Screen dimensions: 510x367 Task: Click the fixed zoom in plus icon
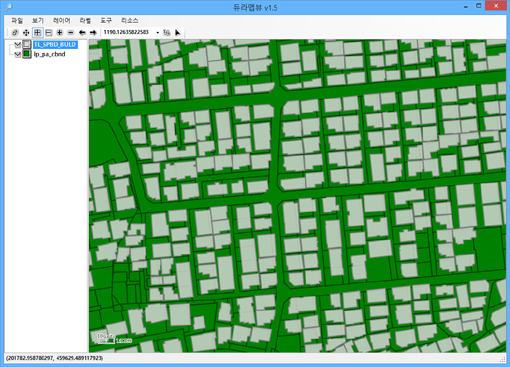[x=60, y=33]
